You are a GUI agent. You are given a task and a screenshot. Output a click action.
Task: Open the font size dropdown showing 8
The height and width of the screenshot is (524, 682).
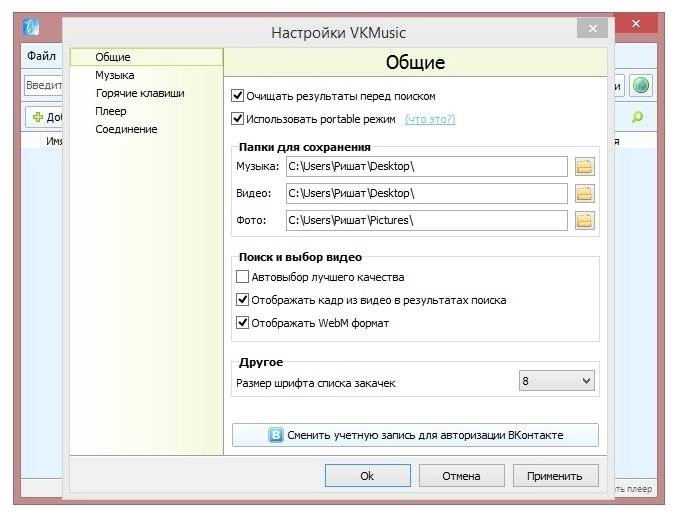[557, 381]
